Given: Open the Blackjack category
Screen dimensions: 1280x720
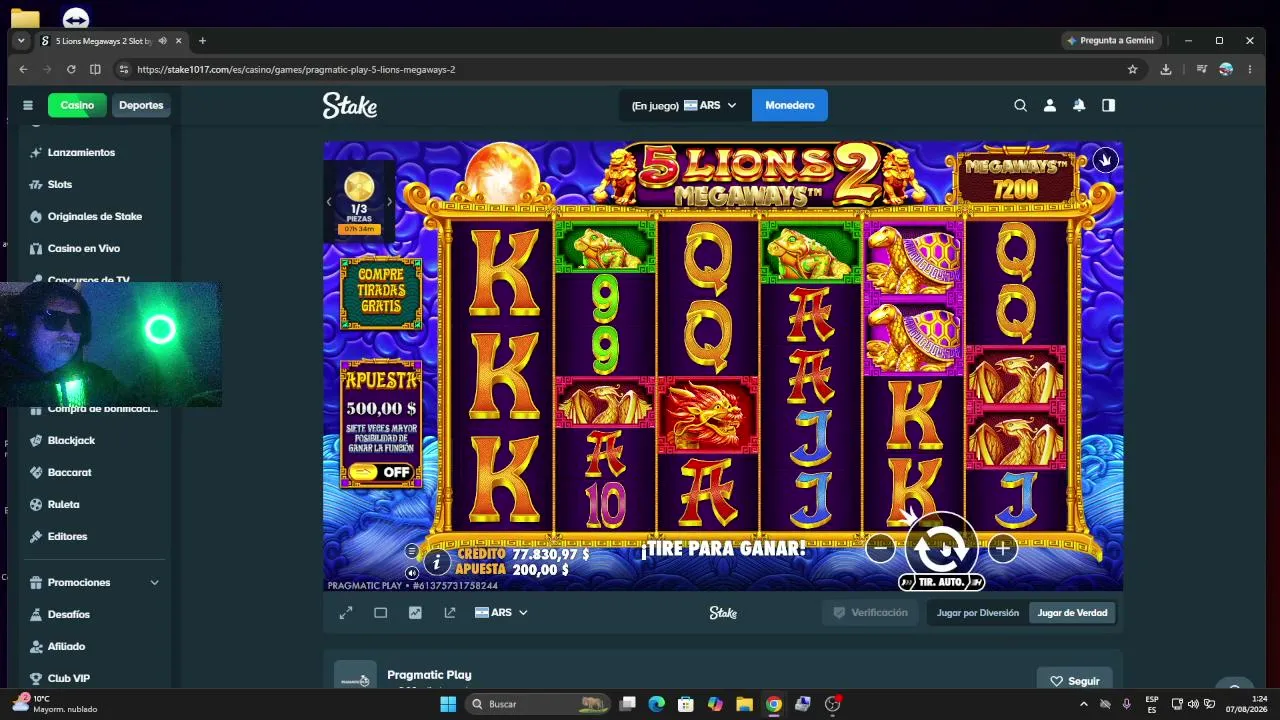Looking at the screenshot, I should [71, 440].
